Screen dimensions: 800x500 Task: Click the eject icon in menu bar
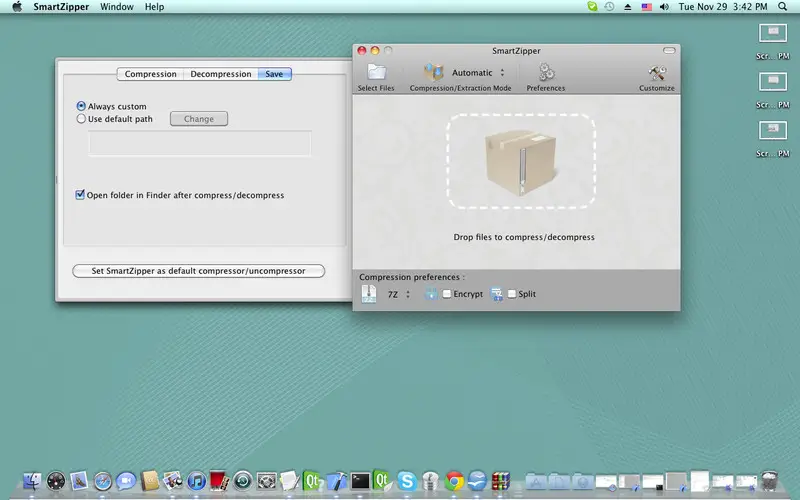pos(628,7)
